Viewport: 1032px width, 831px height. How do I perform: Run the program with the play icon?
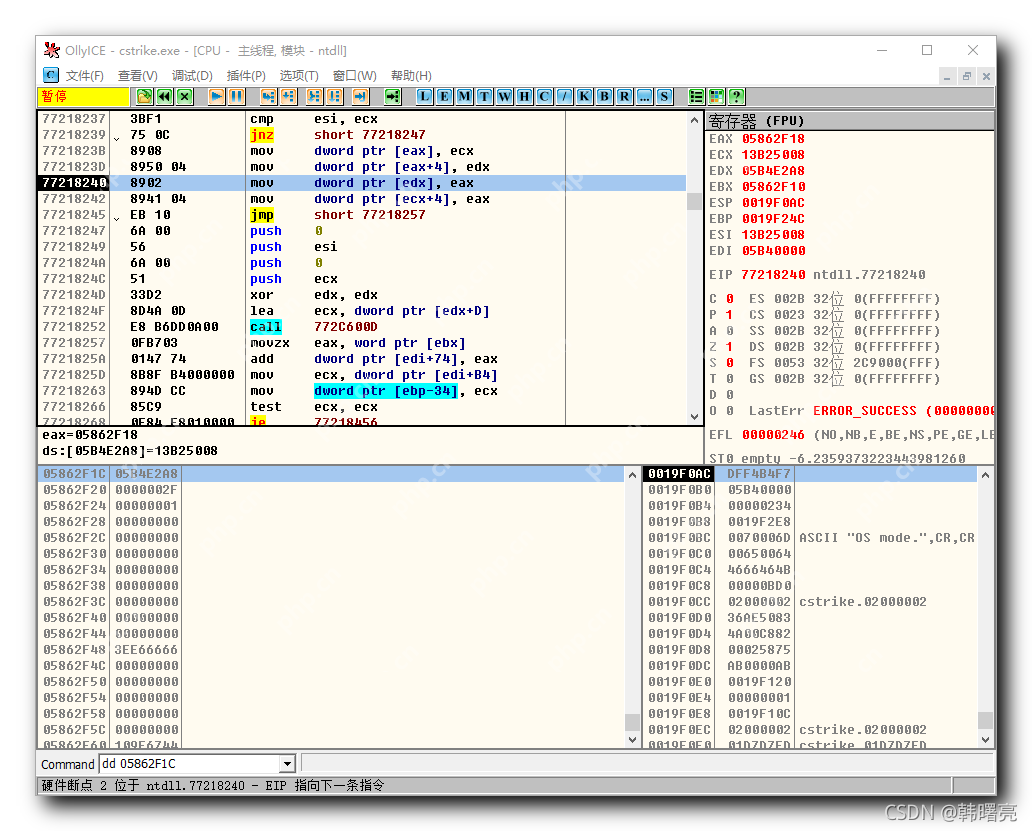click(216, 97)
